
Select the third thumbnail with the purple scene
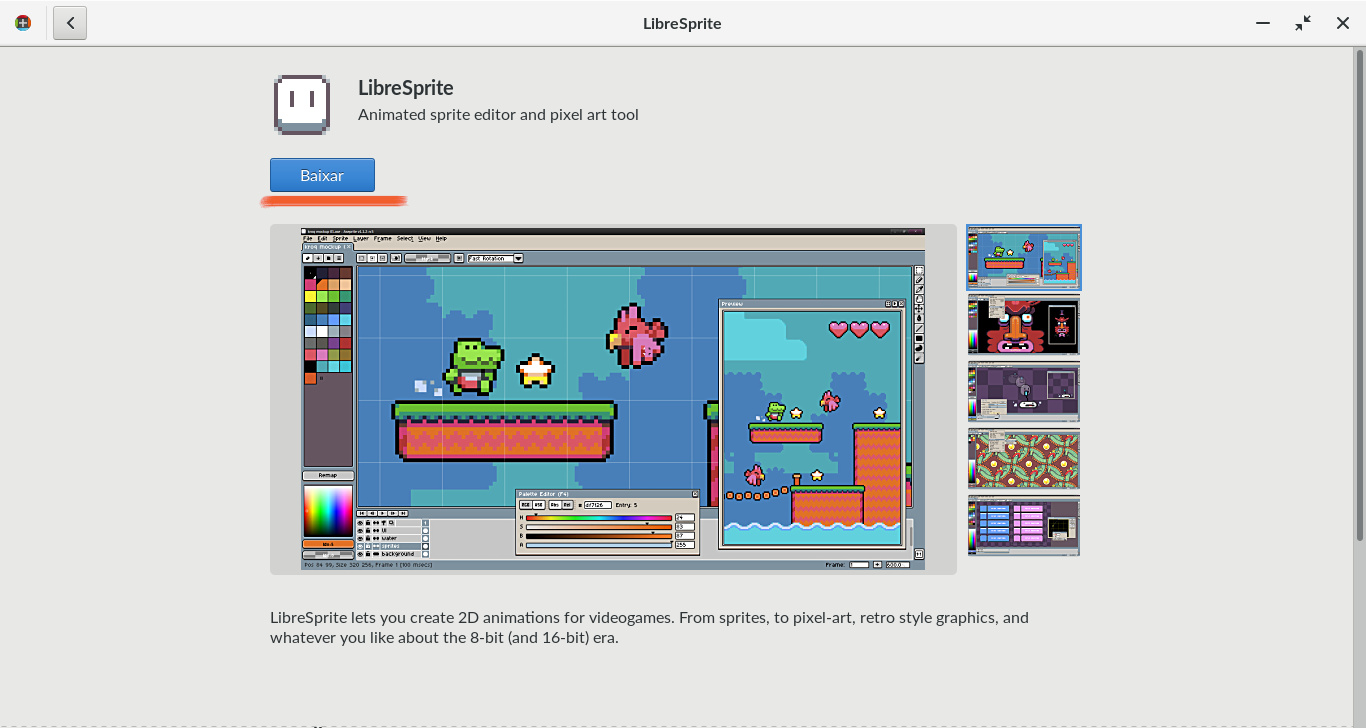click(1023, 392)
